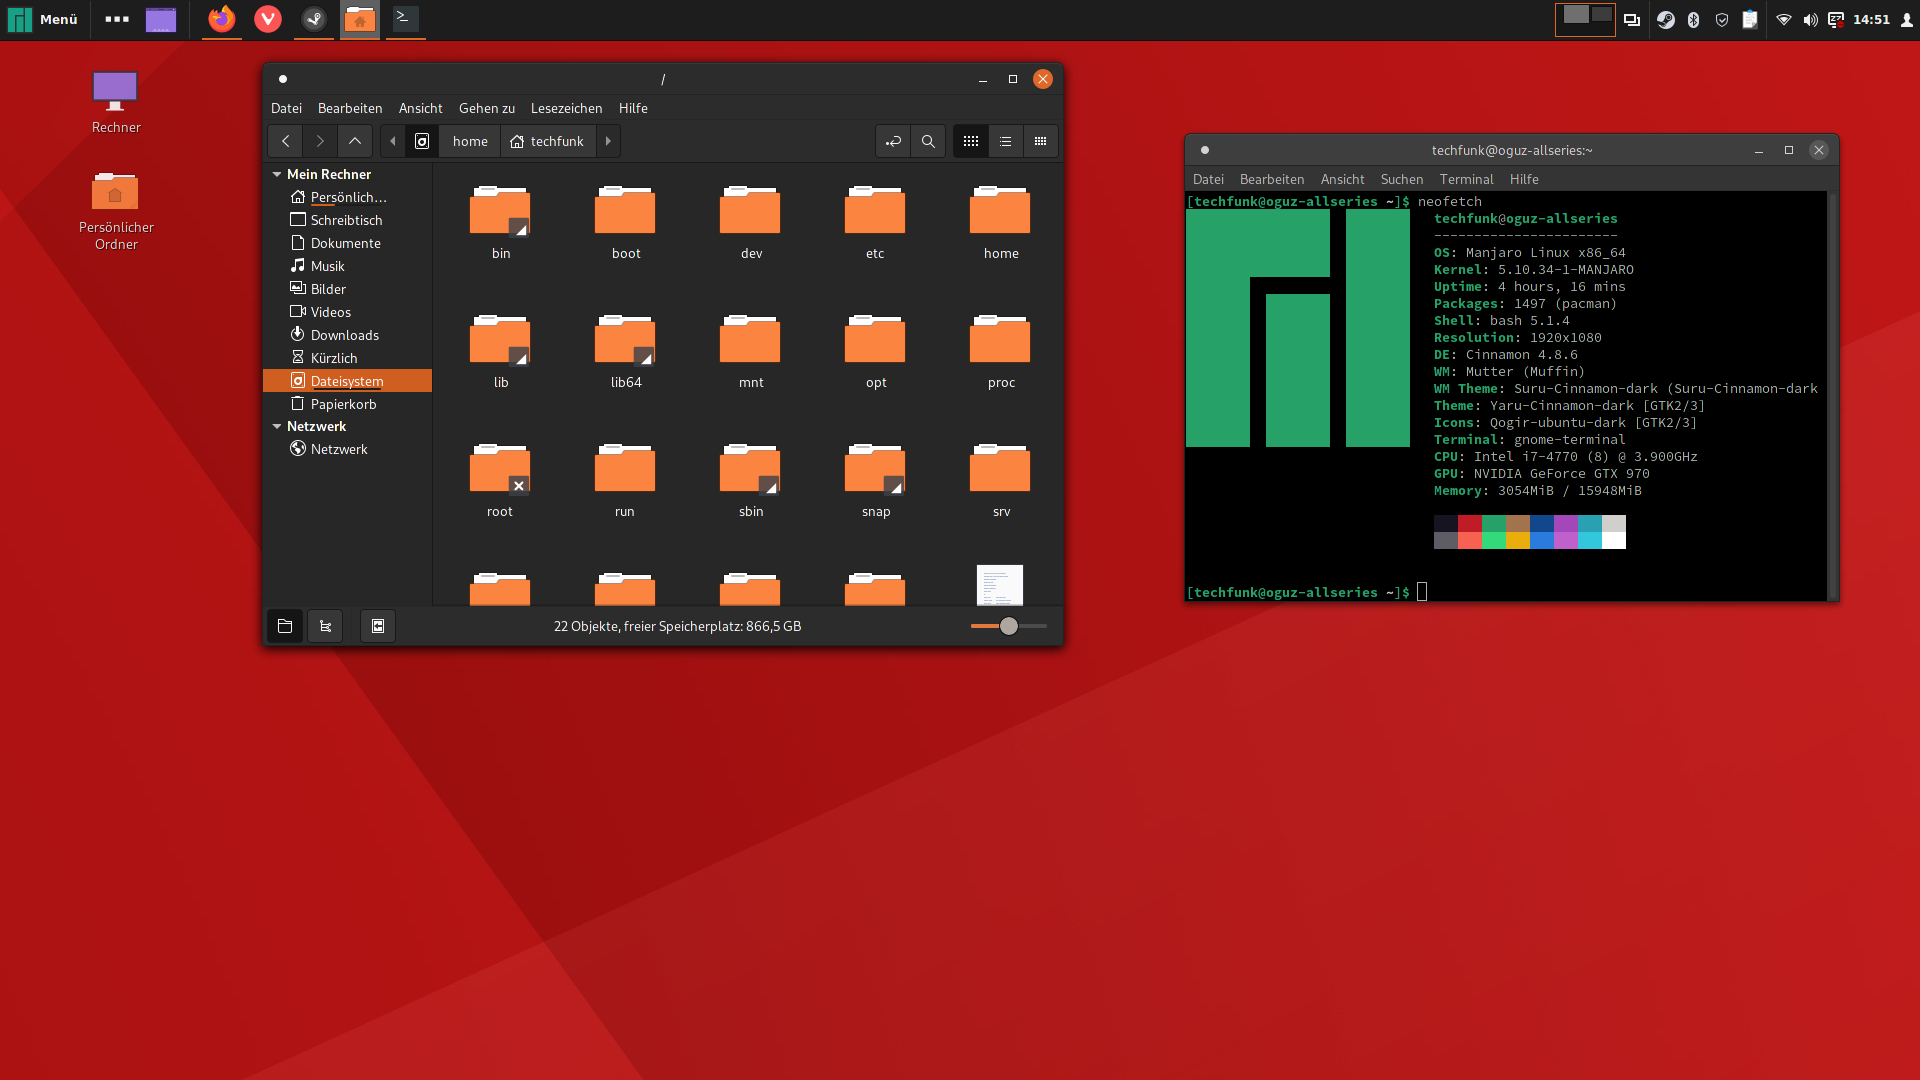Select Schreibtisch in sidebar
Viewport: 1920px width, 1080px height.
pos(347,220)
